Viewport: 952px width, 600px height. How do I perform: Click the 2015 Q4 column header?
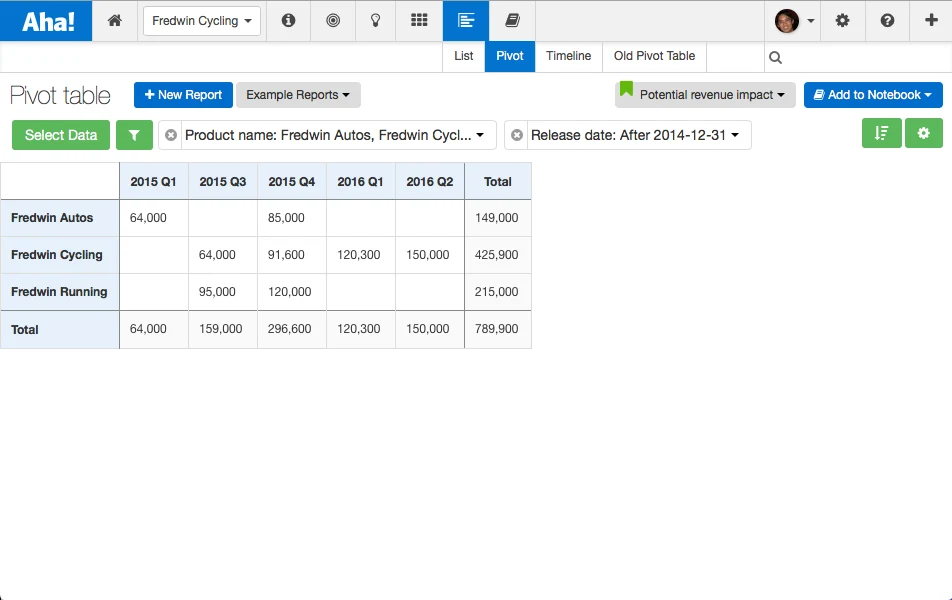pos(292,182)
